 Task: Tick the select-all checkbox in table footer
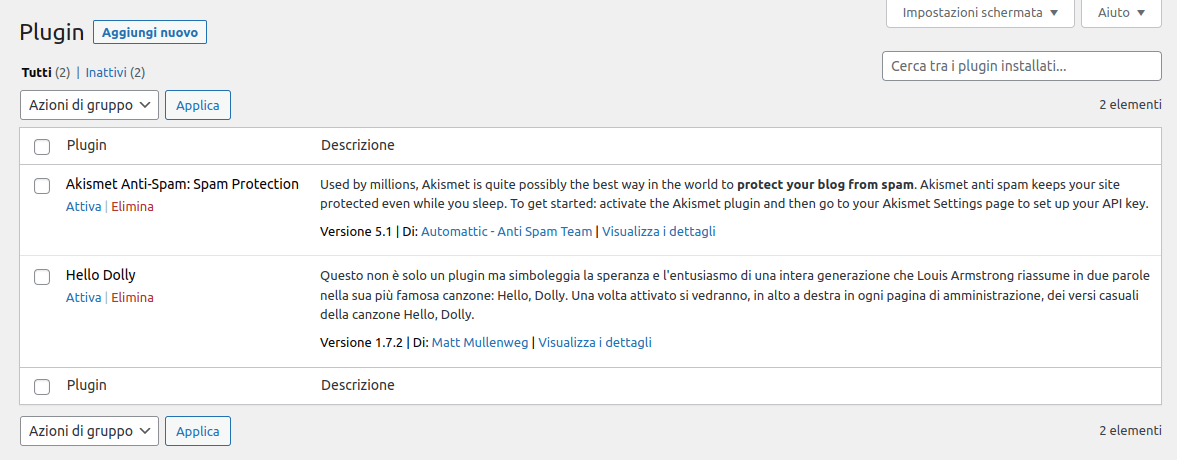pos(42,386)
